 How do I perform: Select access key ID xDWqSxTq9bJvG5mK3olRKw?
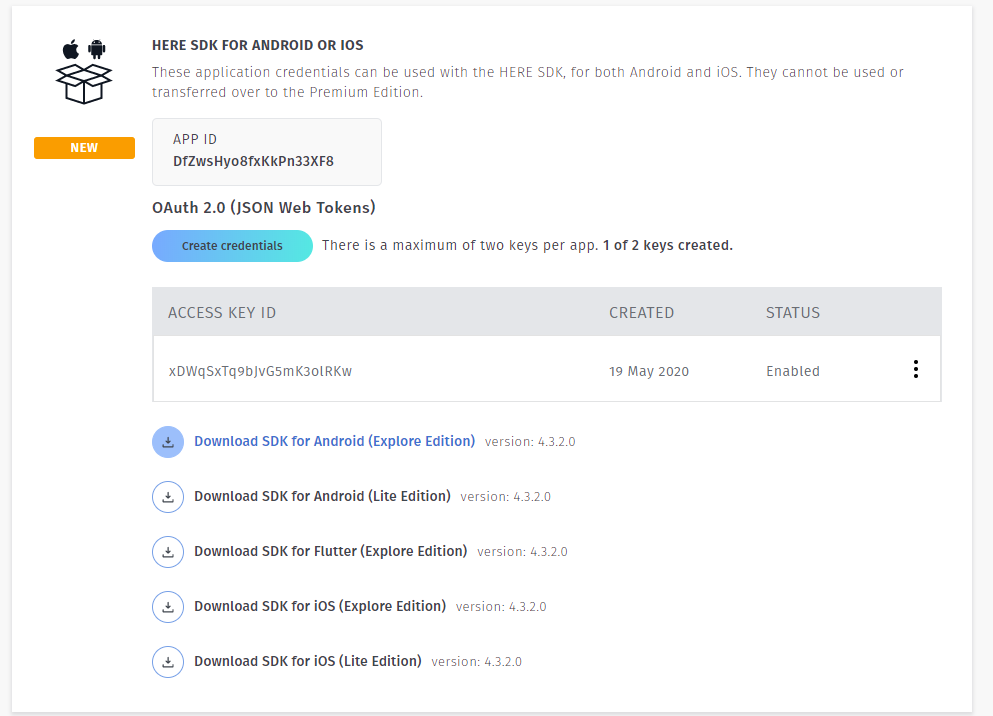[260, 372]
